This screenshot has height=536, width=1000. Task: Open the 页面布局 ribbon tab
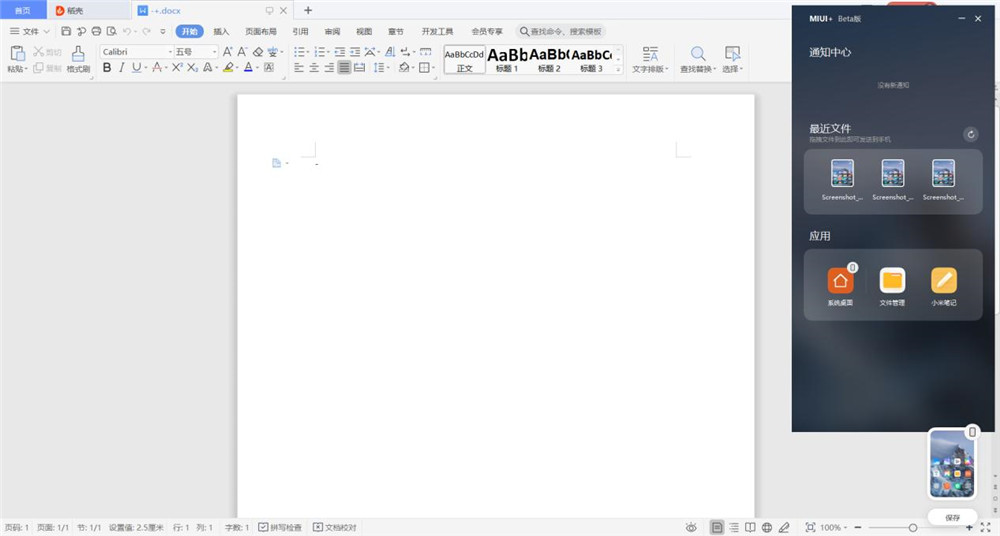coord(261,32)
